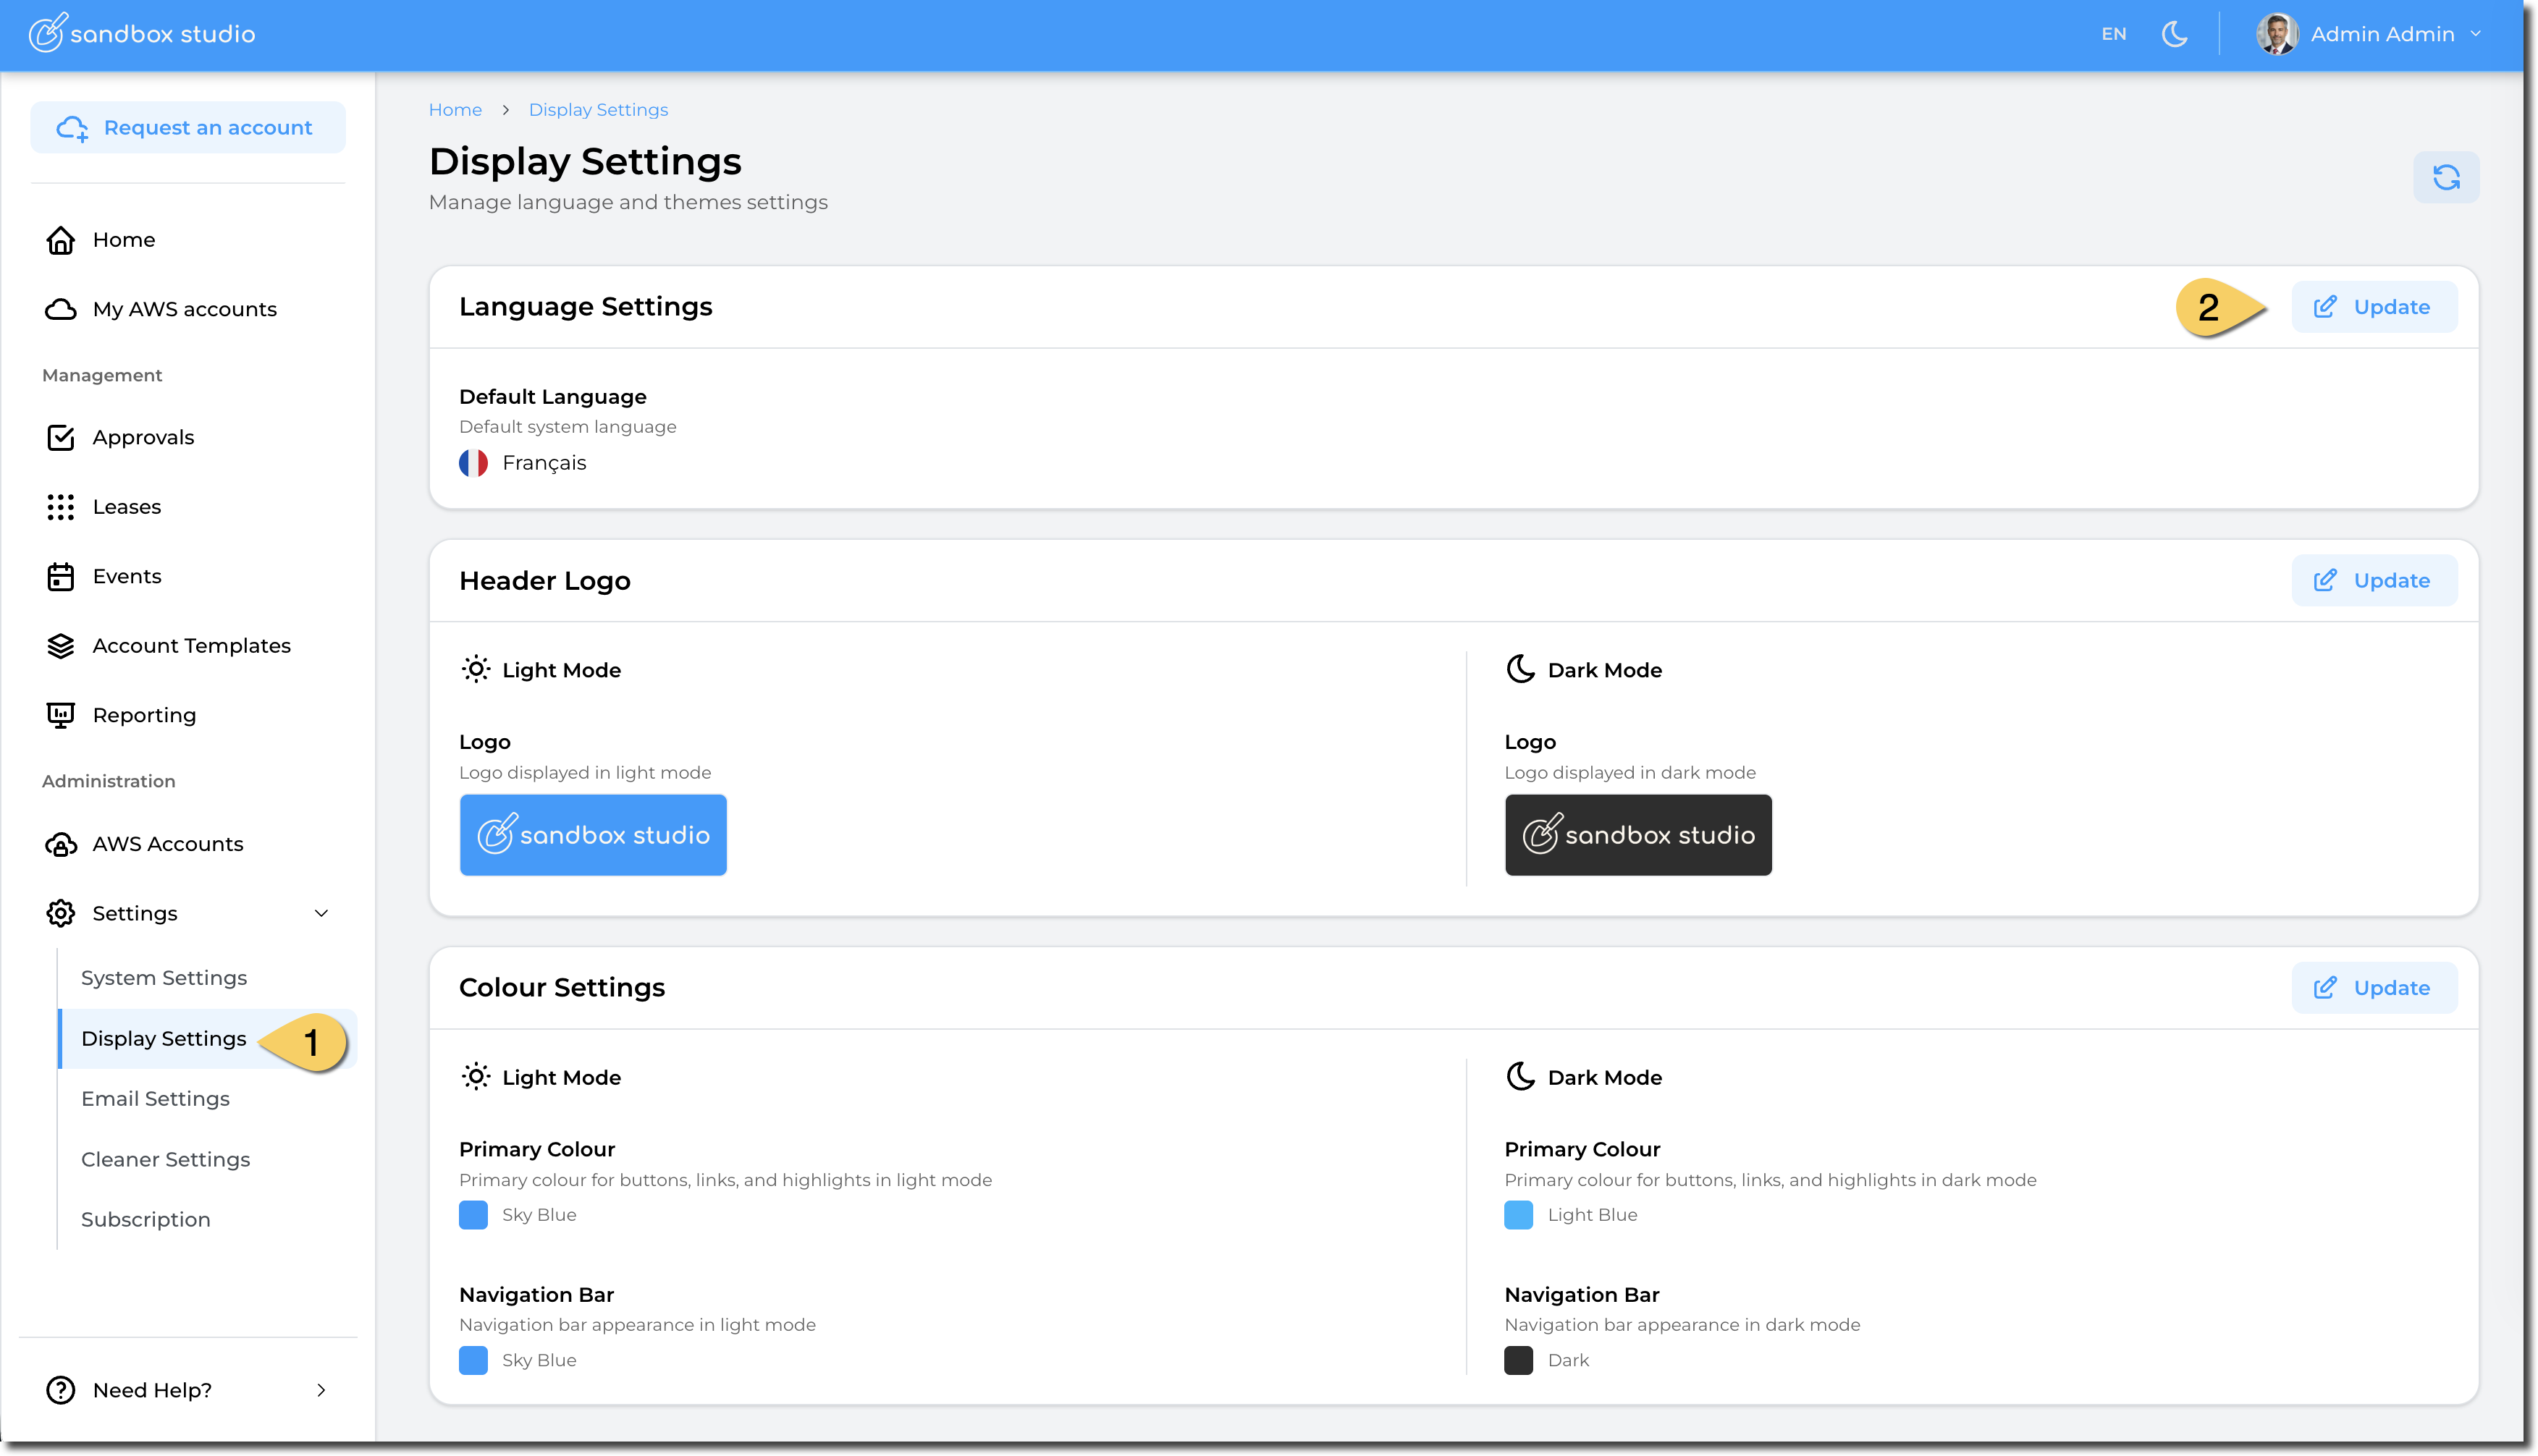
Task: Click the refresh icon beside Display Settings title
Action: [x=2445, y=177]
